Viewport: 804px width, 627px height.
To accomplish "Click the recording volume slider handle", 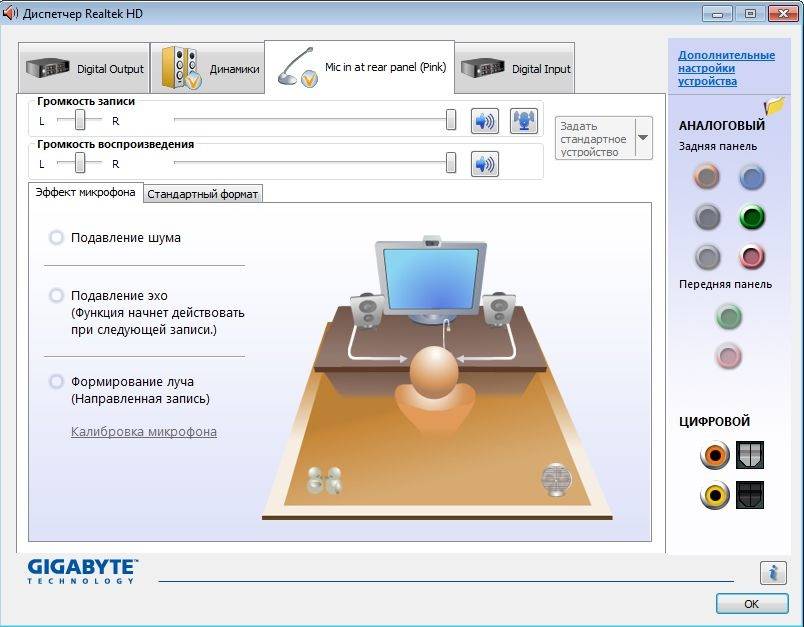I will (x=451, y=121).
